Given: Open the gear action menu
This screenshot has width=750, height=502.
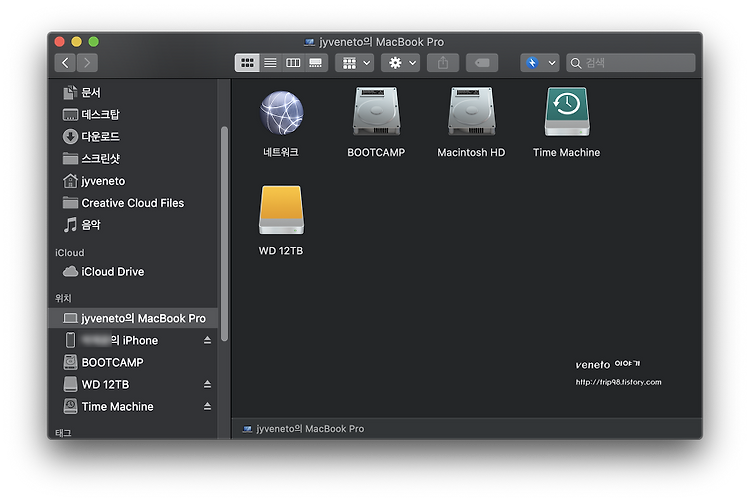Looking at the screenshot, I should (400, 63).
